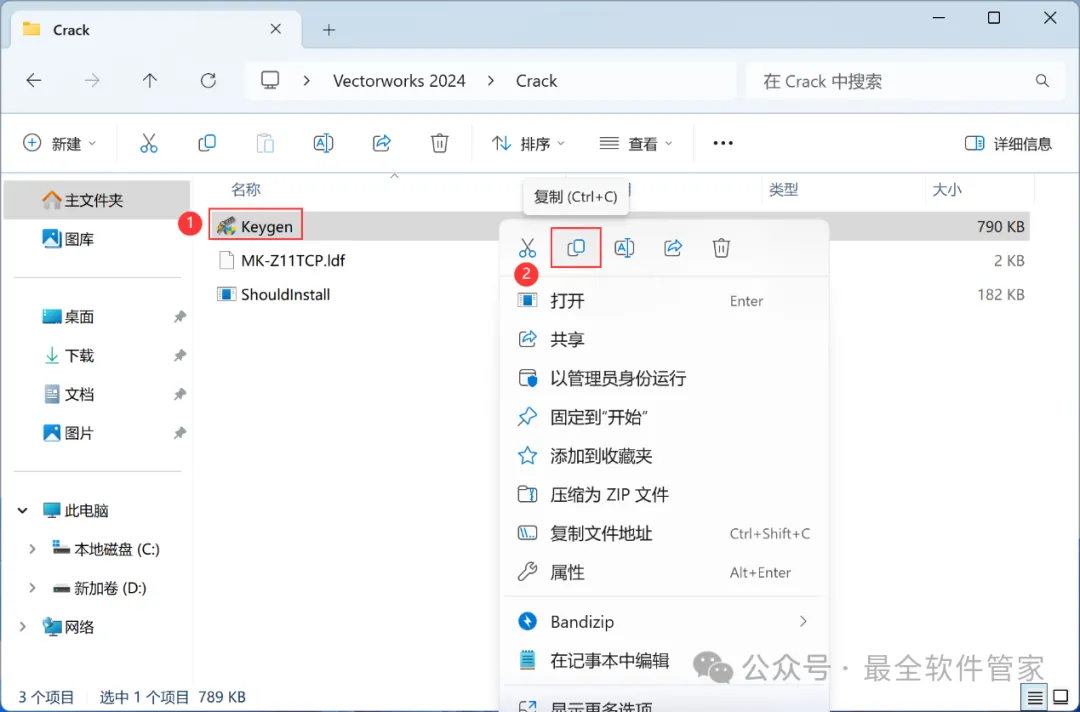Viewport: 1080px width, 712px height.
Task: Open the 查看 view dropdown
Action: pos(636,143)
